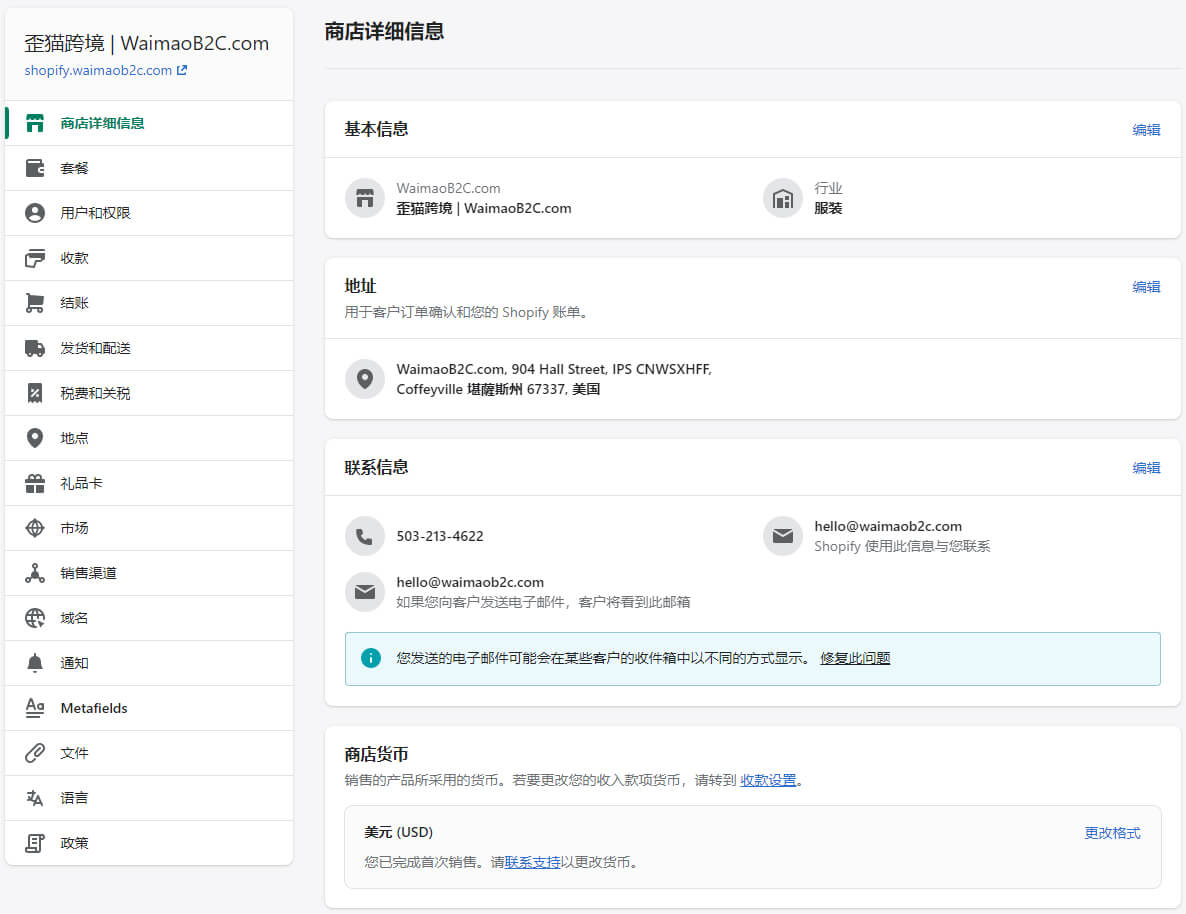Click the bell icon beside 通知
The height and width of the screenshot is (914, 1186).
[35, 664]
